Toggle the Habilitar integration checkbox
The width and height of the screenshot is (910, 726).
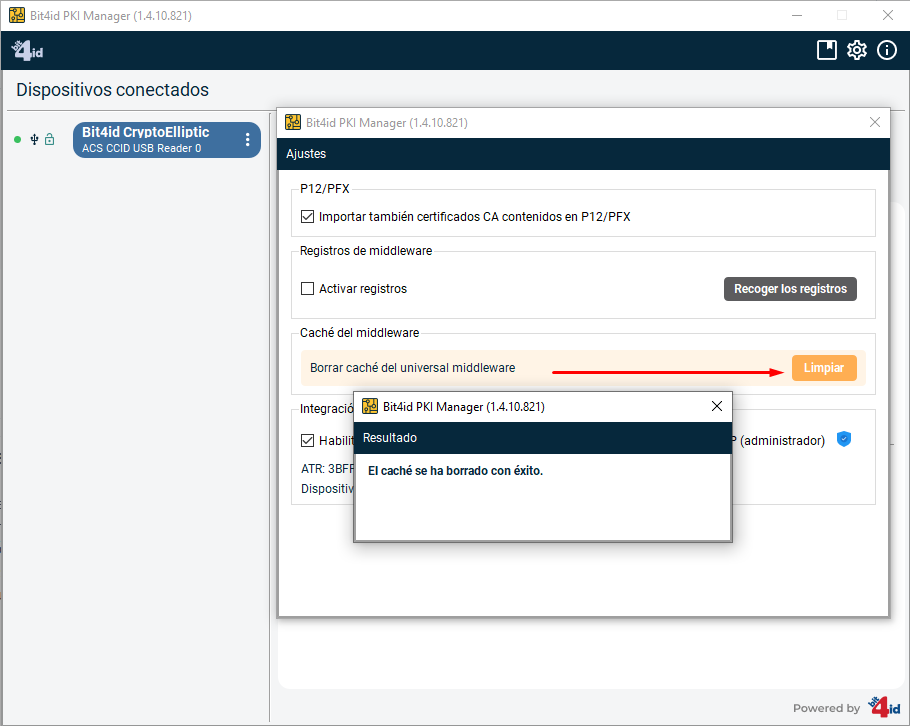[308, 440]
